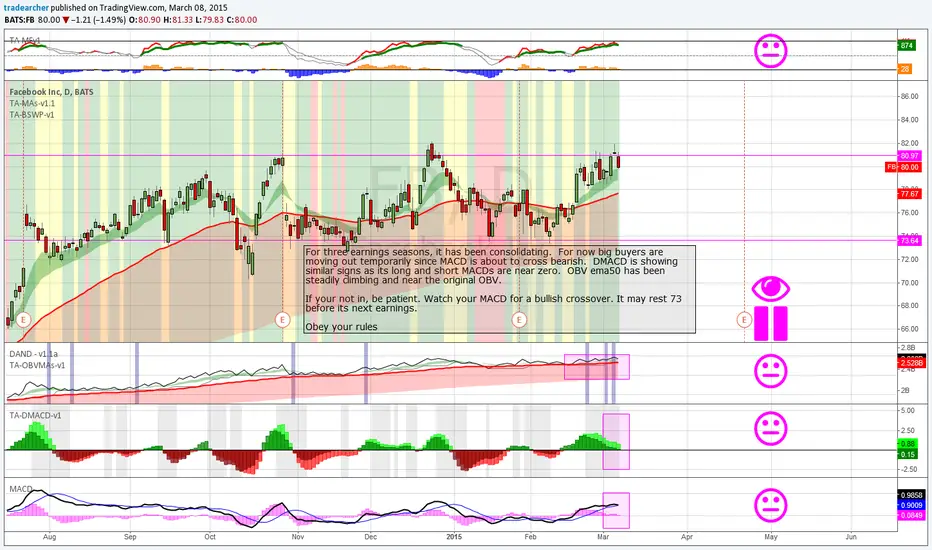Click the O:80.90 open price value
This screenshot has width=932, height=550.
144,20
